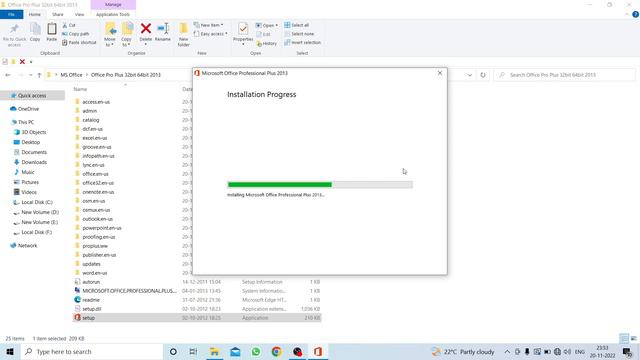
Task: Open the Quick Access Toolbar customize dropdown
Action: [31, 62]
